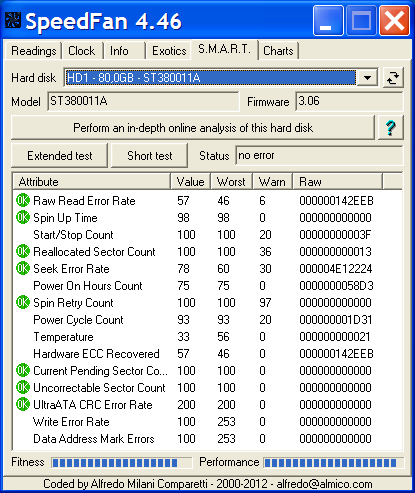Click raw value 000000000021

335,337
